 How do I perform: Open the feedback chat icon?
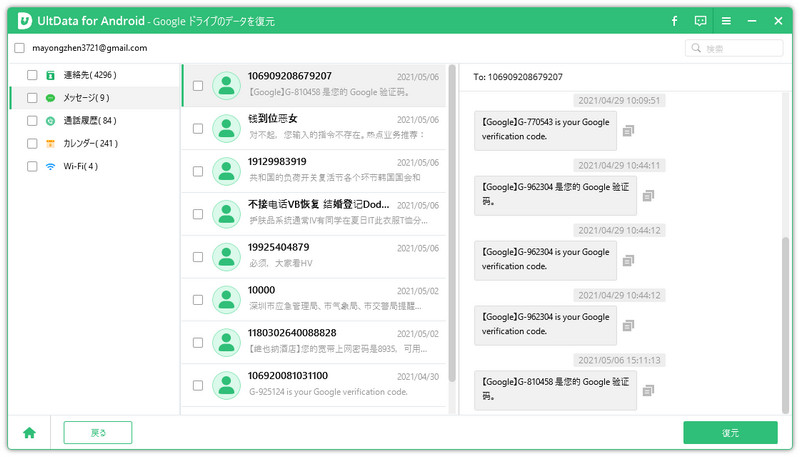click(x=700, y=20)
